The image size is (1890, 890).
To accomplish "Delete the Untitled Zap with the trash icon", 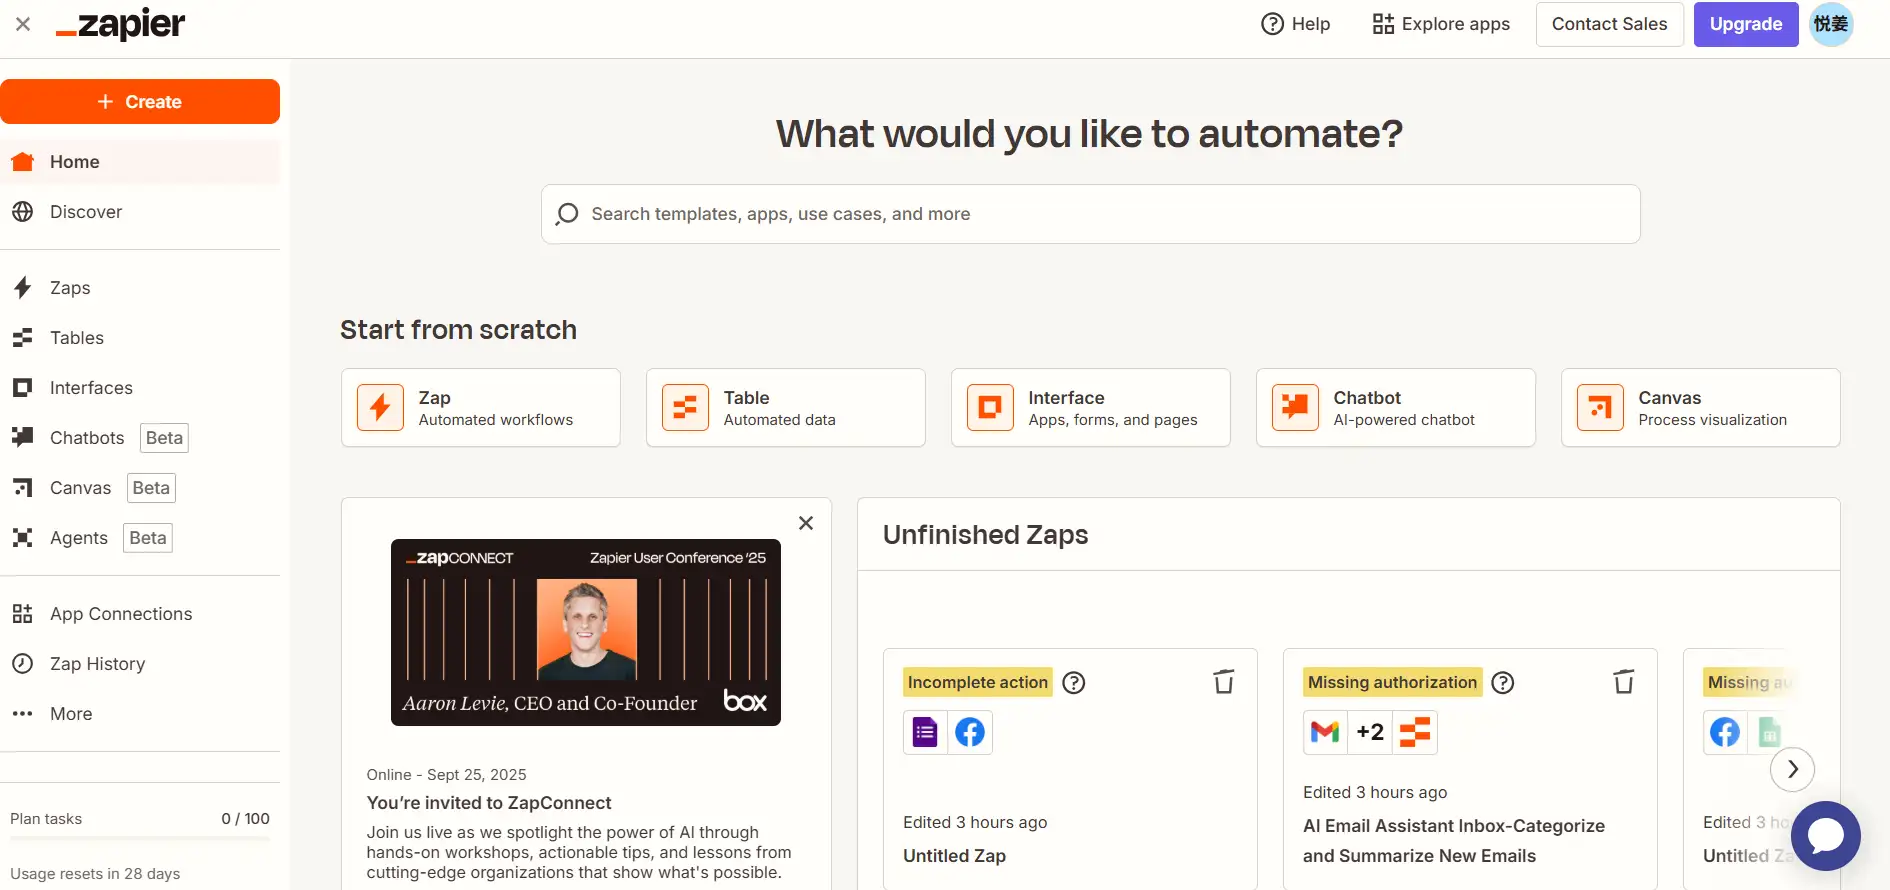I will 1224,682.
